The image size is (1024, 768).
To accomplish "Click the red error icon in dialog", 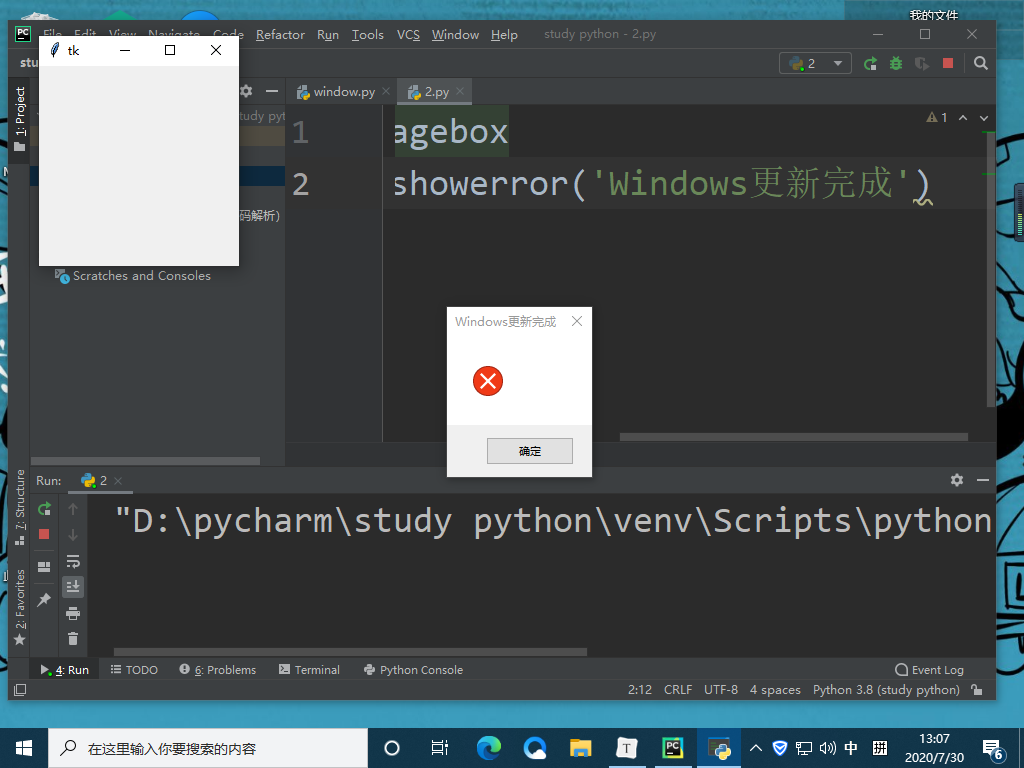I will pyautogui.click(x=488, y=381).
